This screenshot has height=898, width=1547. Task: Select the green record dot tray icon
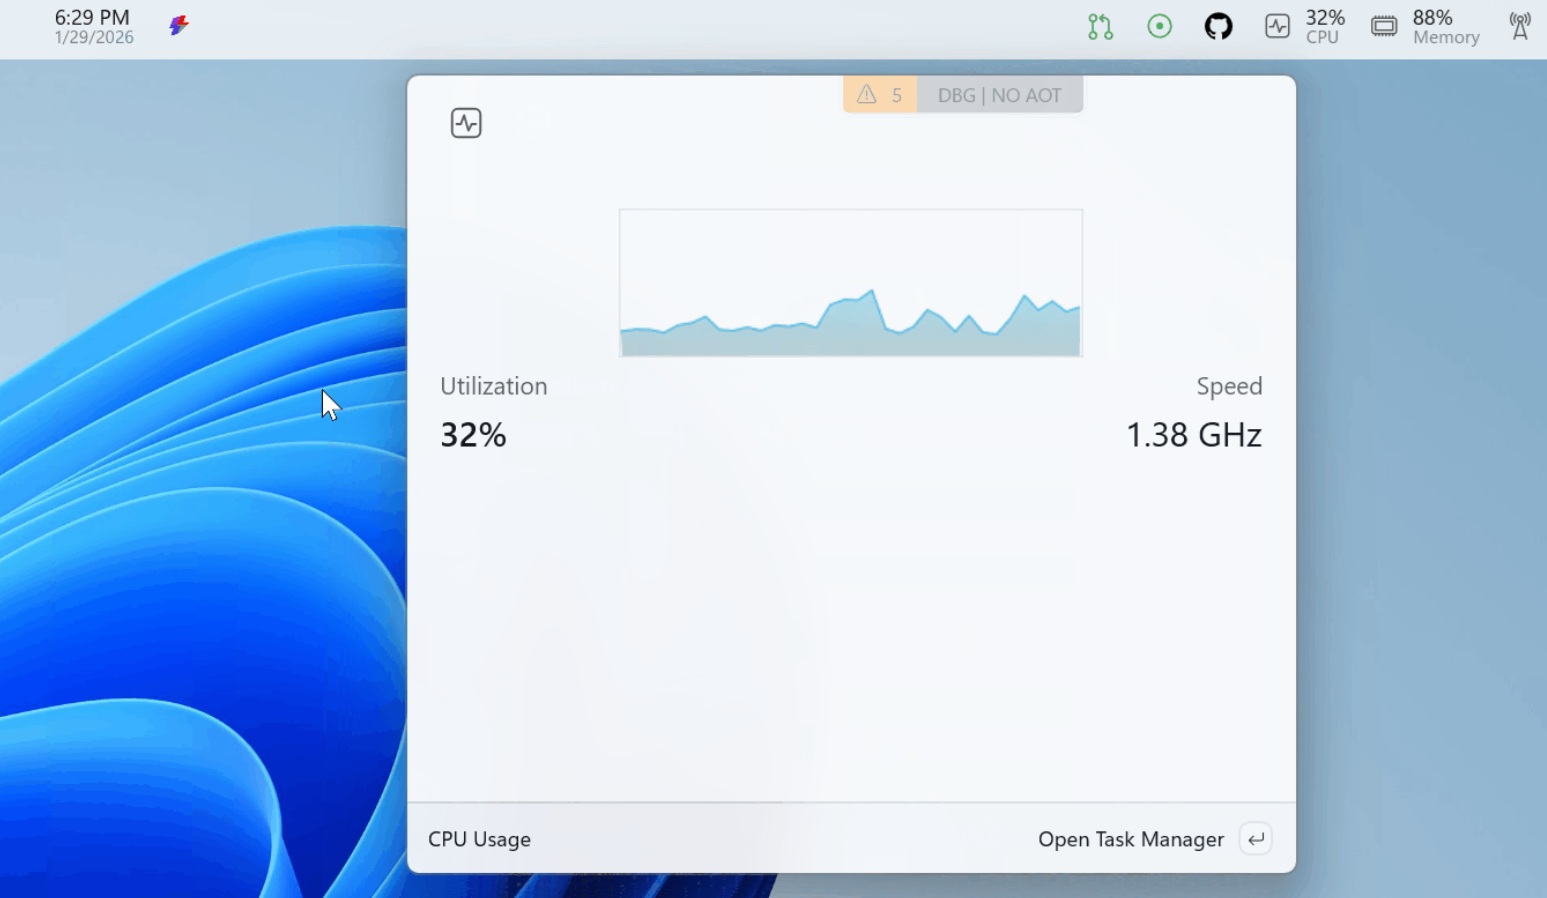pyautogui.click(x=1159, y=26)
